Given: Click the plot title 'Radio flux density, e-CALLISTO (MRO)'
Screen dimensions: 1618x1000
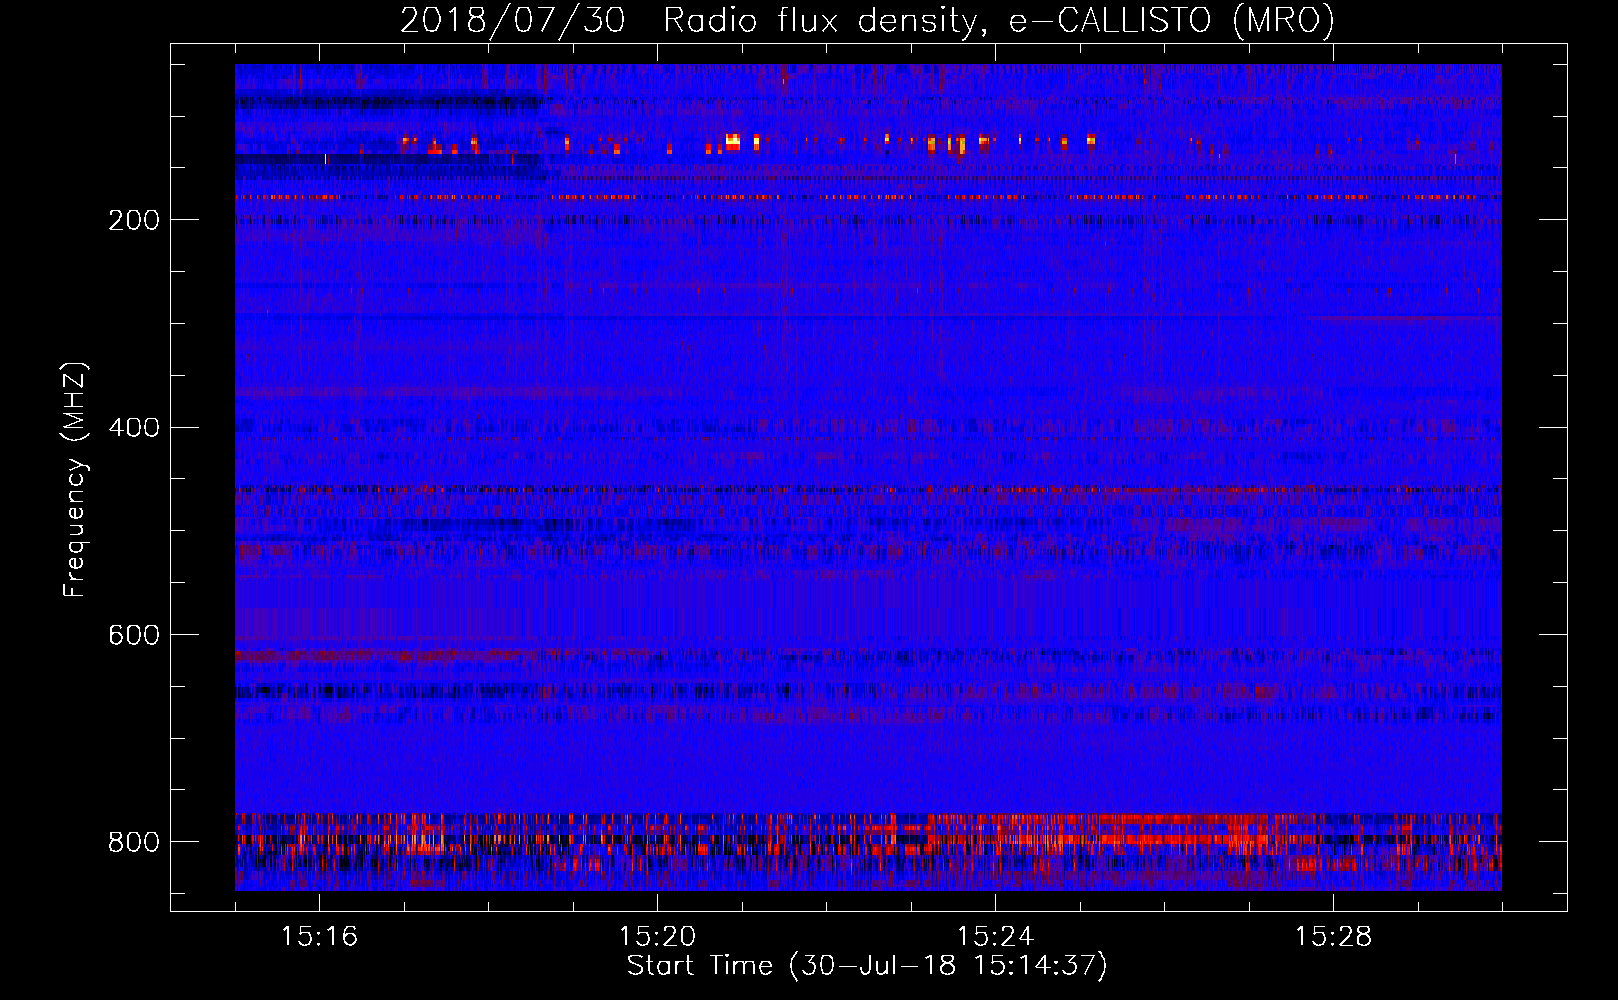Looking at the screenshot, I should coord(999,20).
